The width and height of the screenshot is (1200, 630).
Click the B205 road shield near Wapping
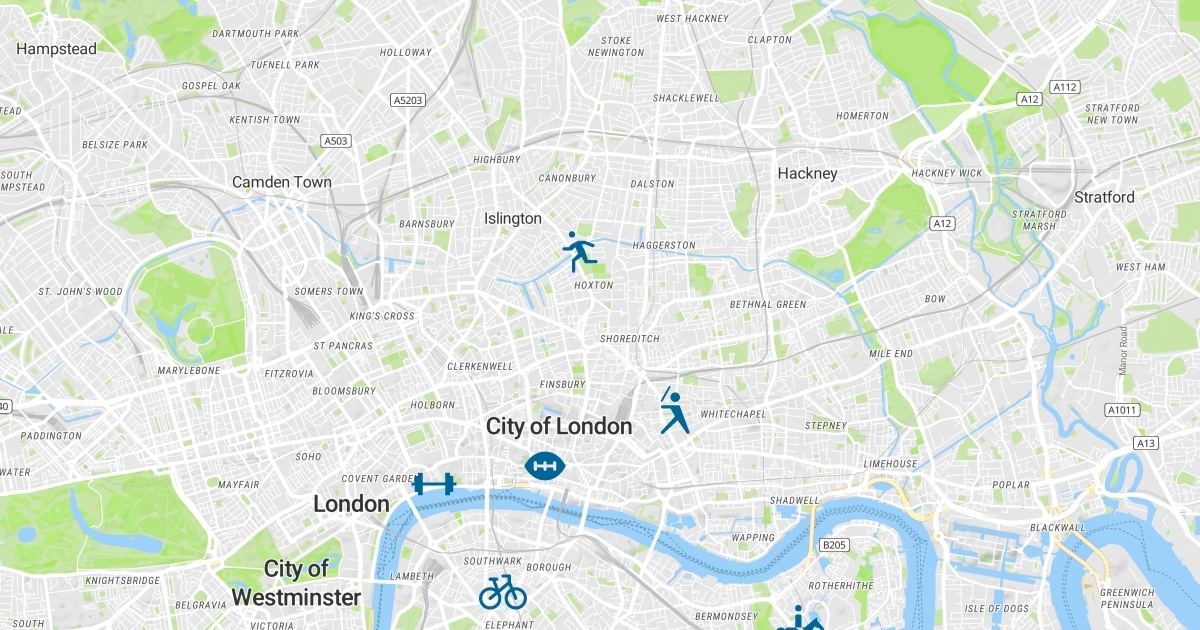point(833,545)
